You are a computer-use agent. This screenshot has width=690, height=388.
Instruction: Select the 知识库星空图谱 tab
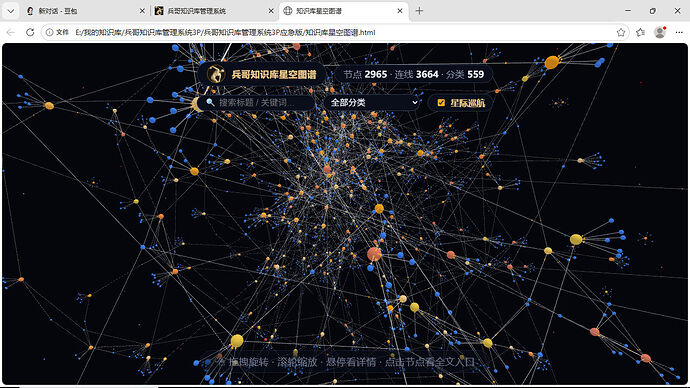(319, 11)
